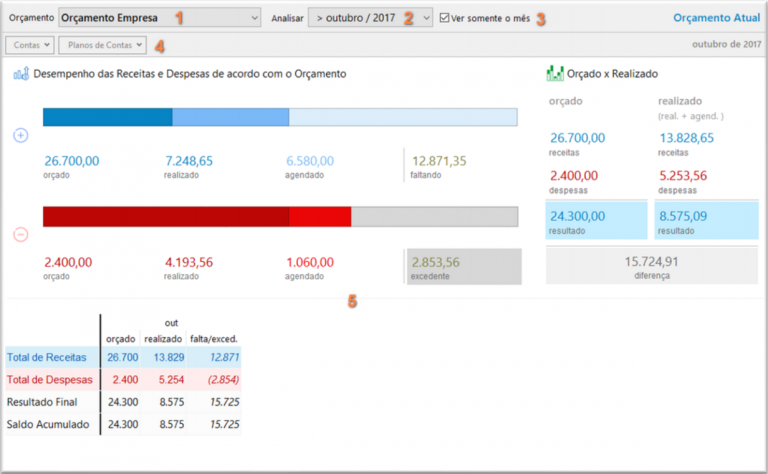Toggle the Ver somente o mês checkbox
Viewport: 768px width, 474px height.
coord(445,18)
